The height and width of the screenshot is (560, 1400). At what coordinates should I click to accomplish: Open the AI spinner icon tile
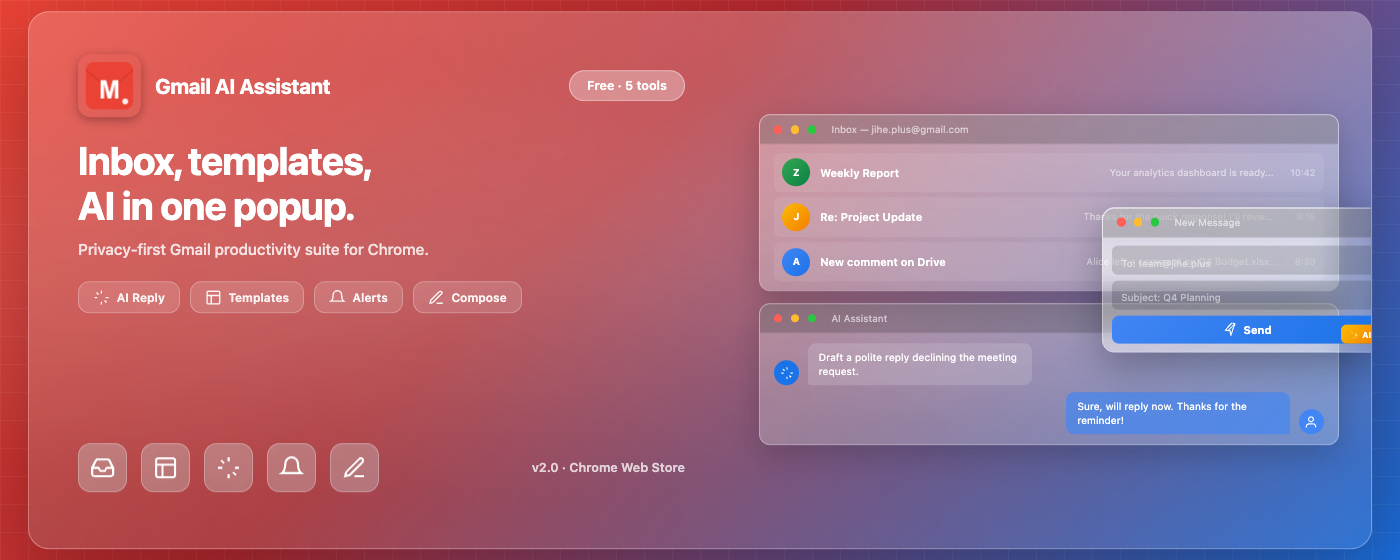(228, 468)
